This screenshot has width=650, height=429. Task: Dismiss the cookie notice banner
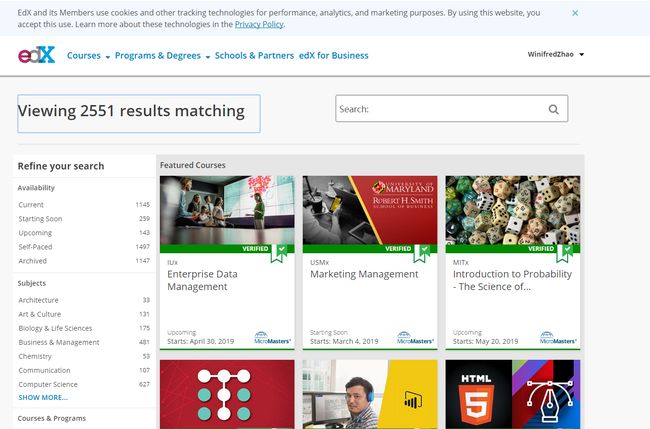click(x=575, y=13)
